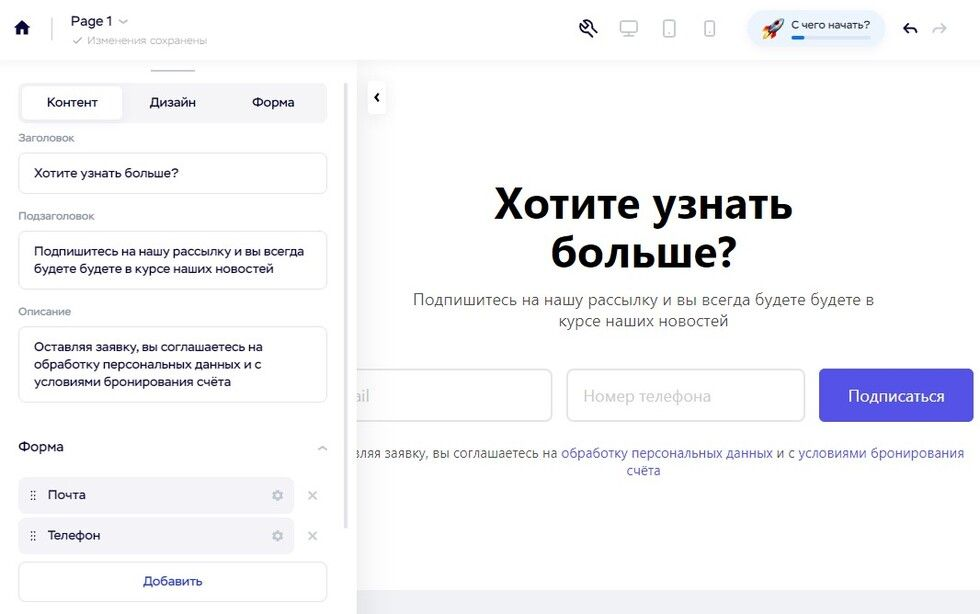Go to the home icon

[x=22, y=28]
